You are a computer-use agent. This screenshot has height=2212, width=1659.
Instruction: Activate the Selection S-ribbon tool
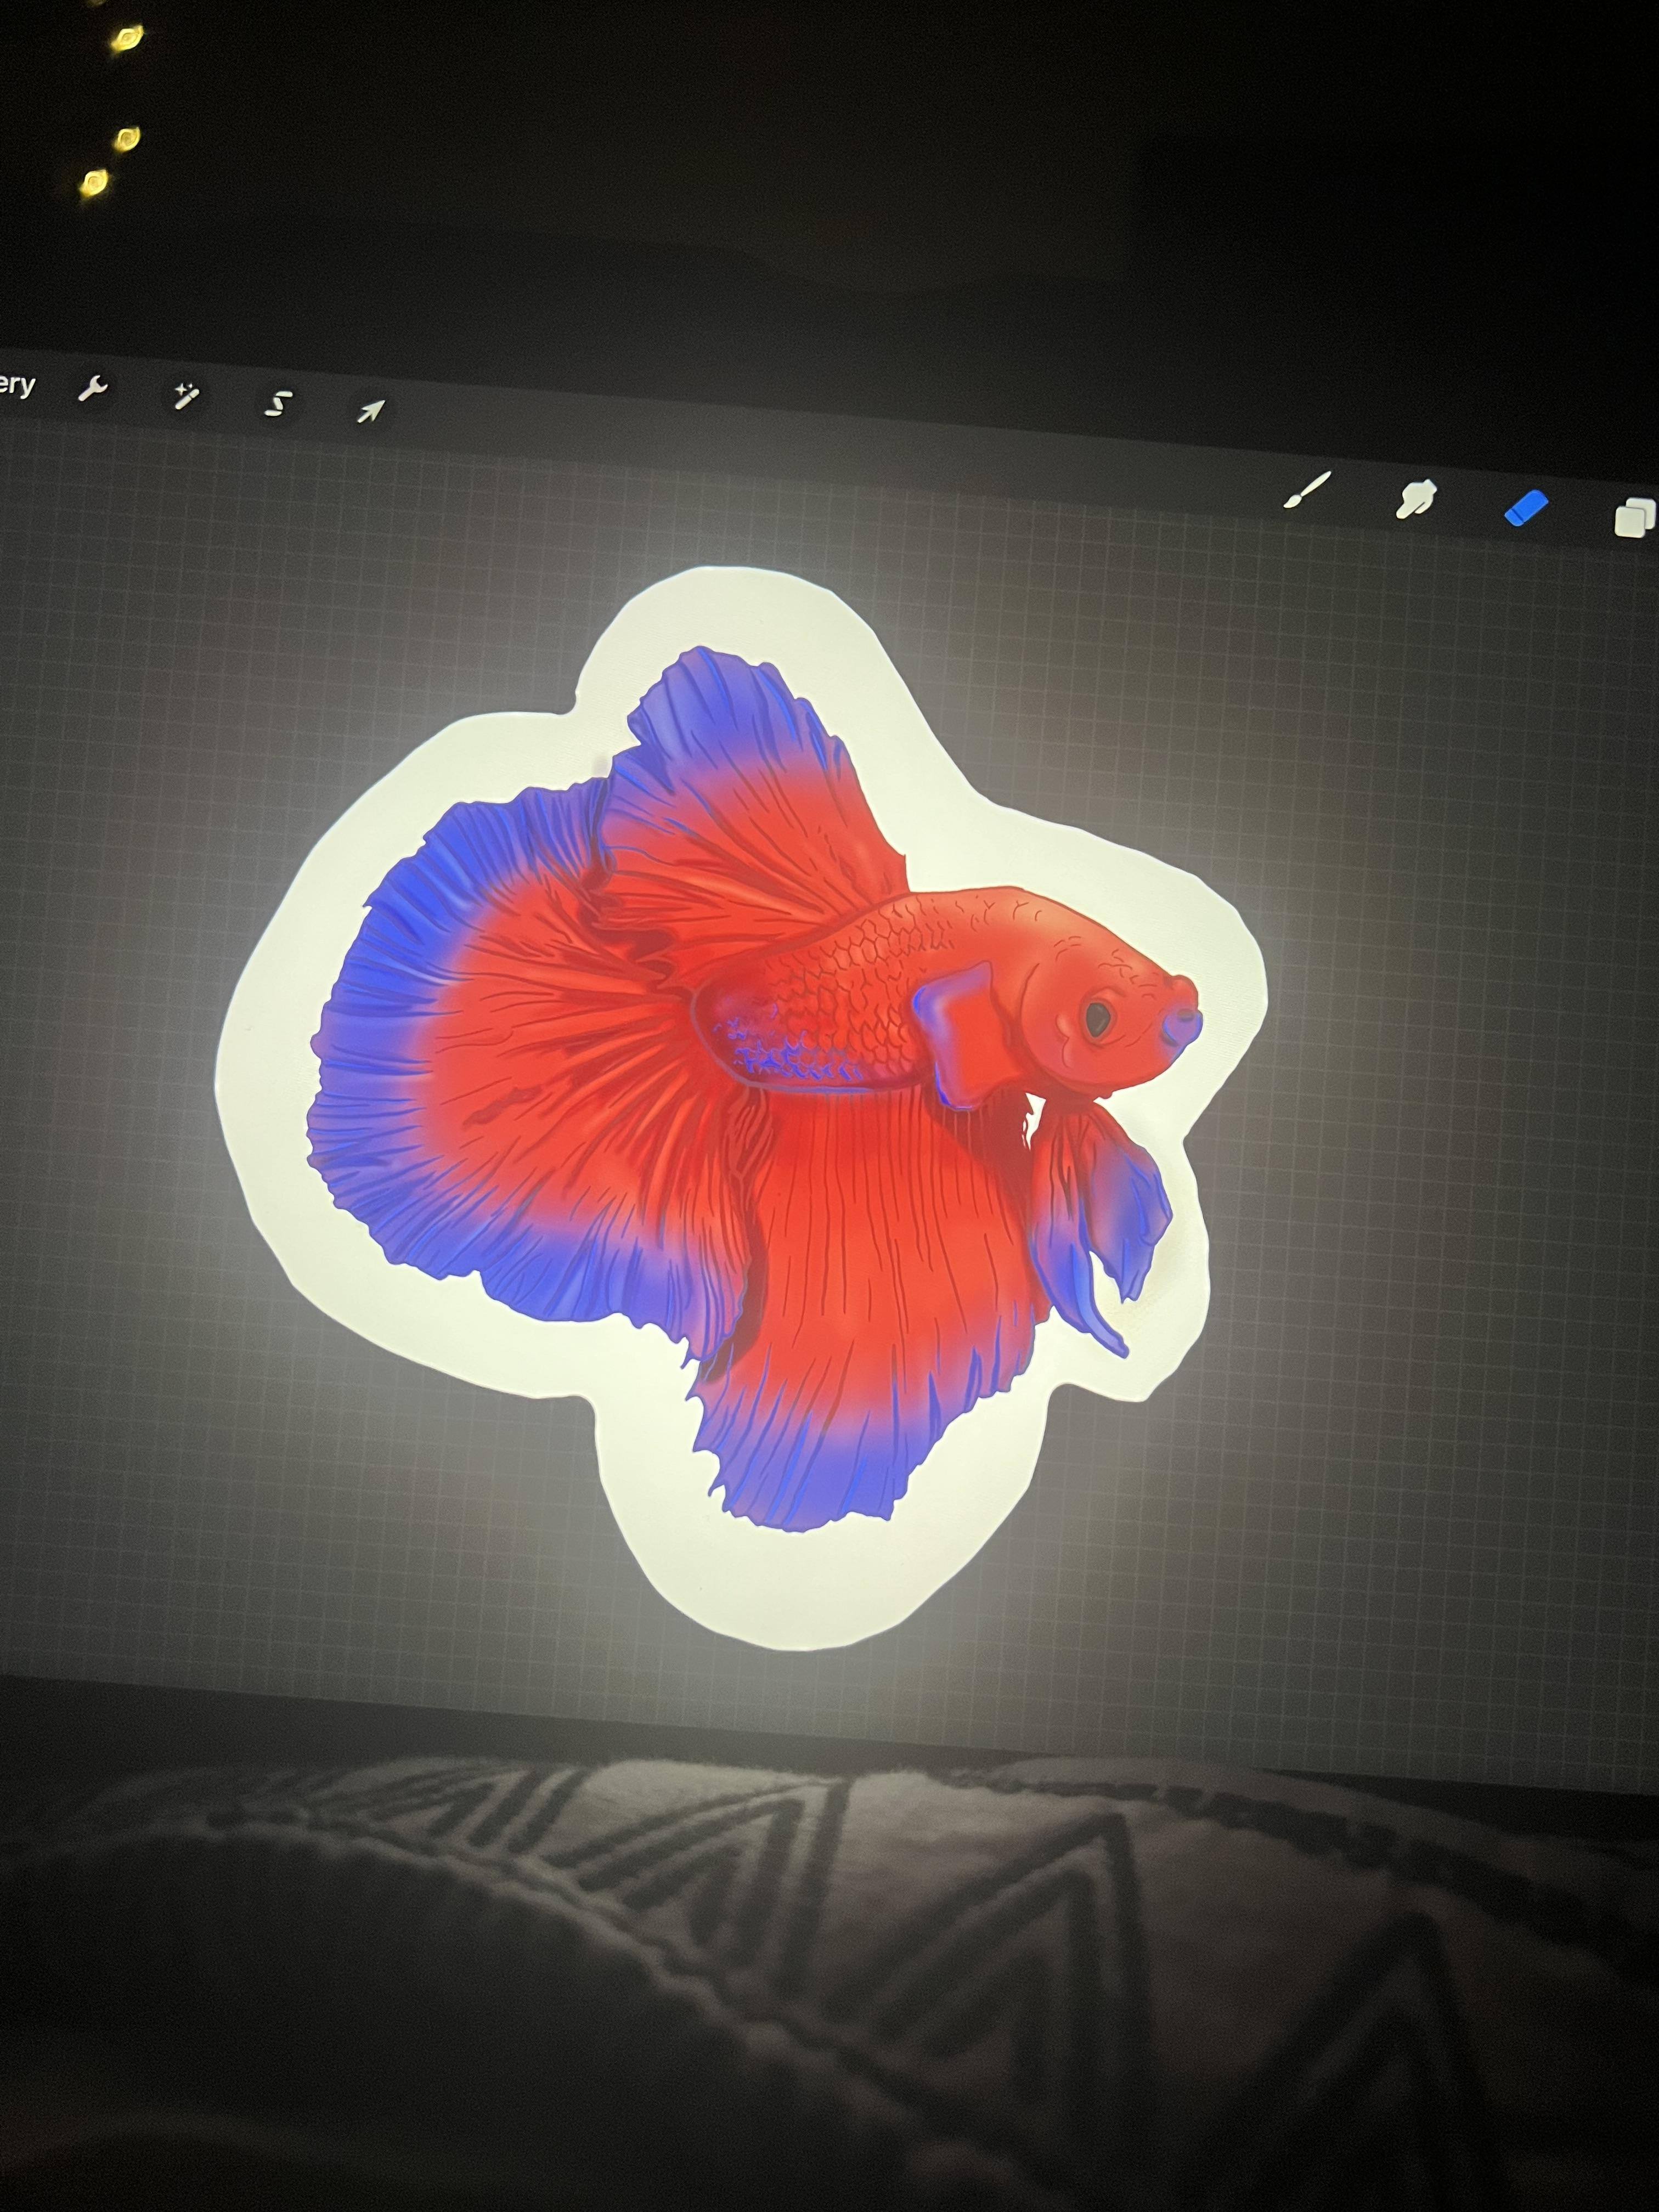[x=278, y=403]
